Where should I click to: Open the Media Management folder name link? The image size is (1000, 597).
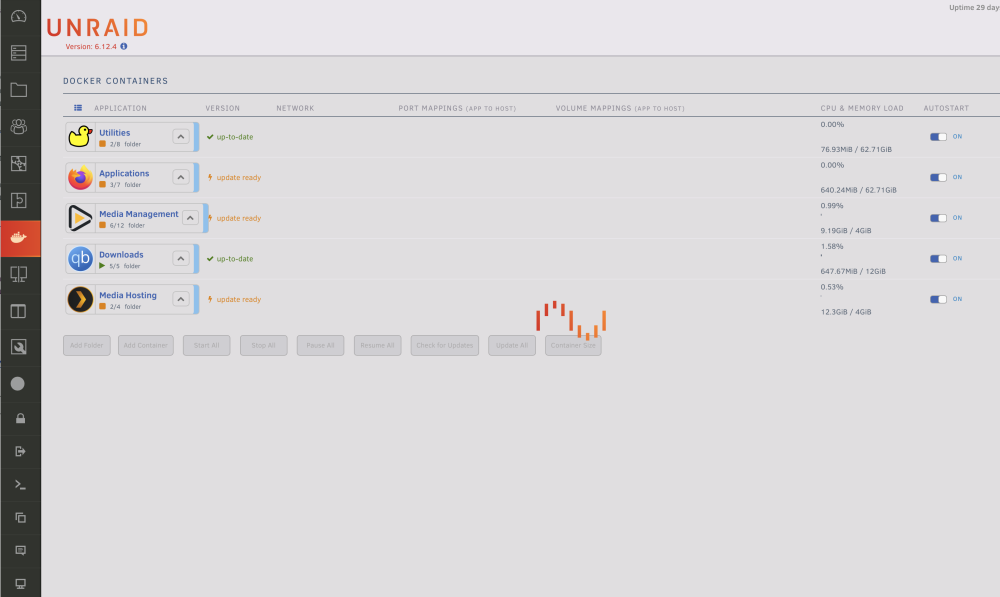tap(139, 214)
